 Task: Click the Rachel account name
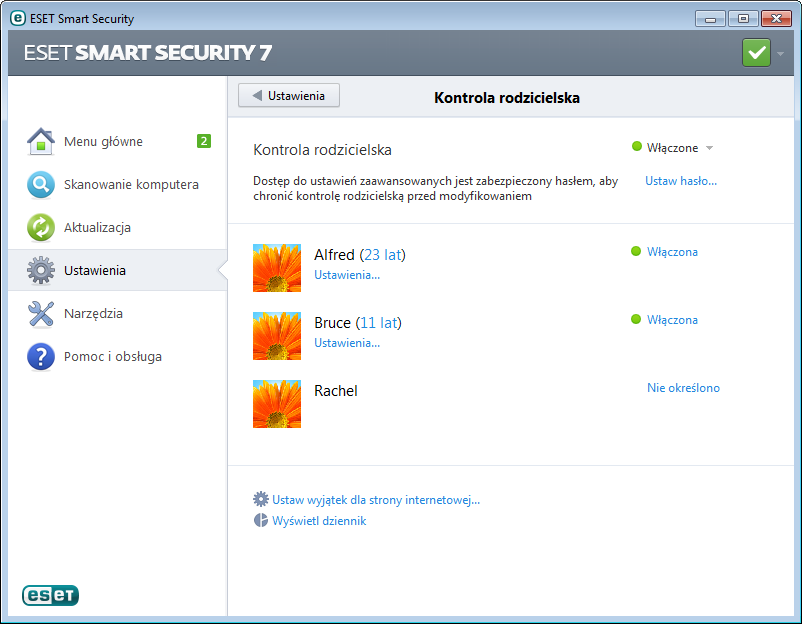tap(336, 391)
